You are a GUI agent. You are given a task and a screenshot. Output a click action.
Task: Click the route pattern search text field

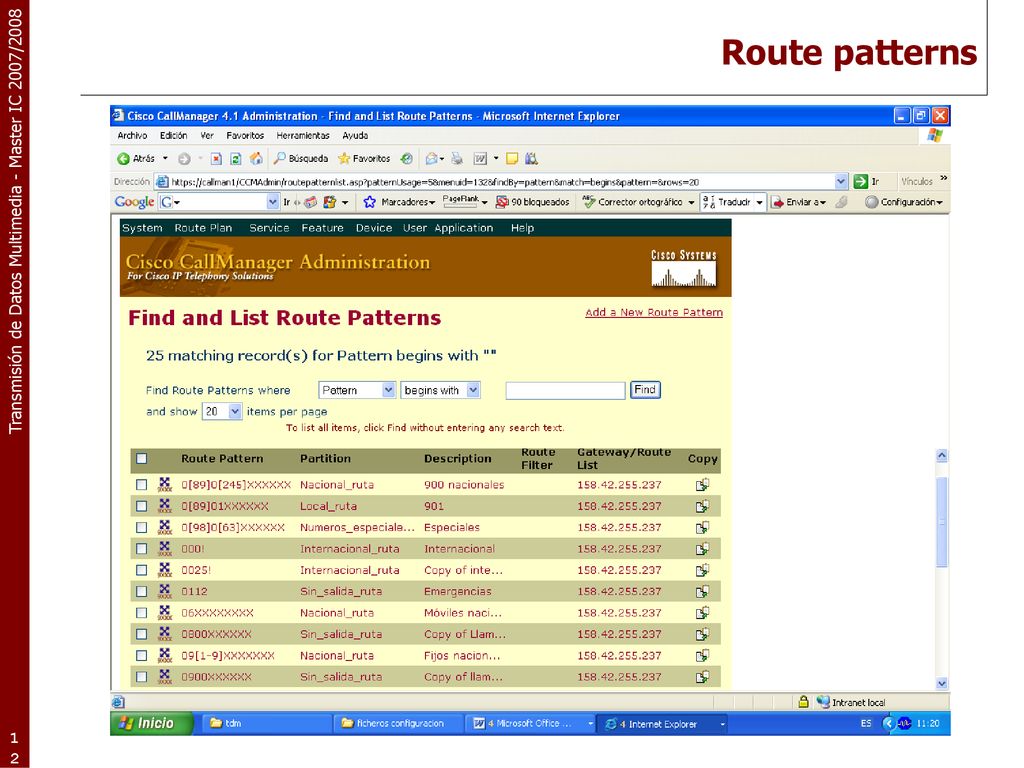click(566, 391)
